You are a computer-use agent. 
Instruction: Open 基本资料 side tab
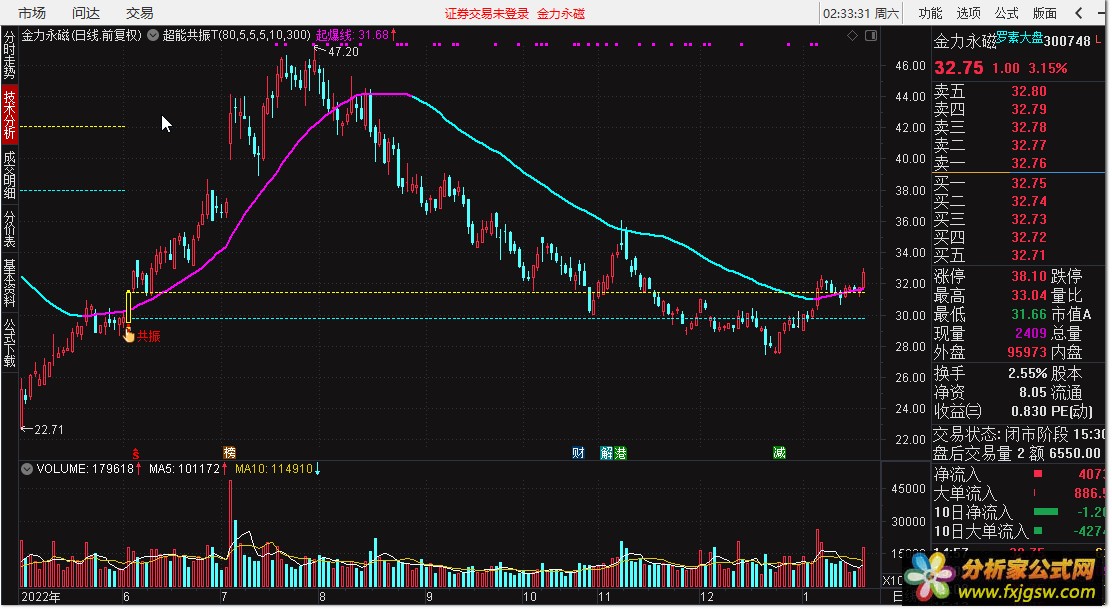pos(9,282)
